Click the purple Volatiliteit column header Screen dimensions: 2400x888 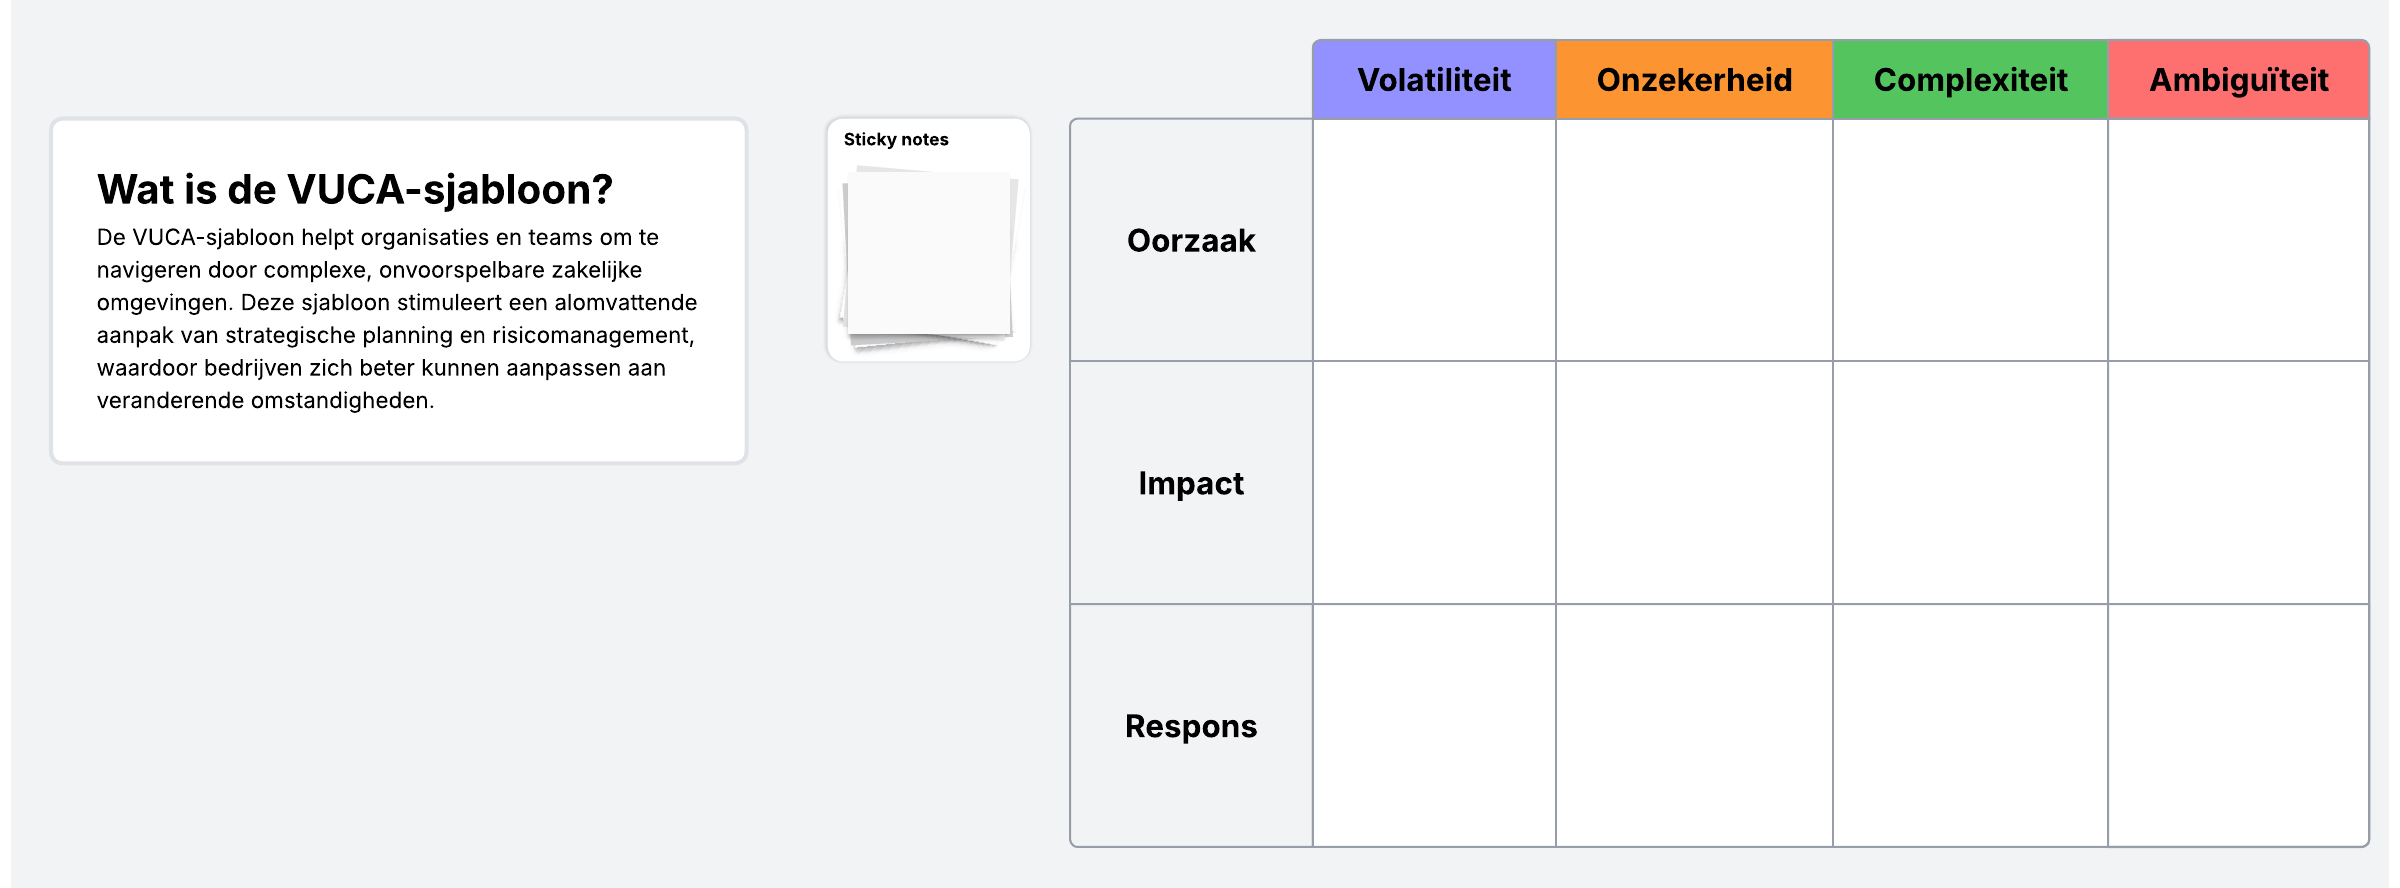(1434, 80)
